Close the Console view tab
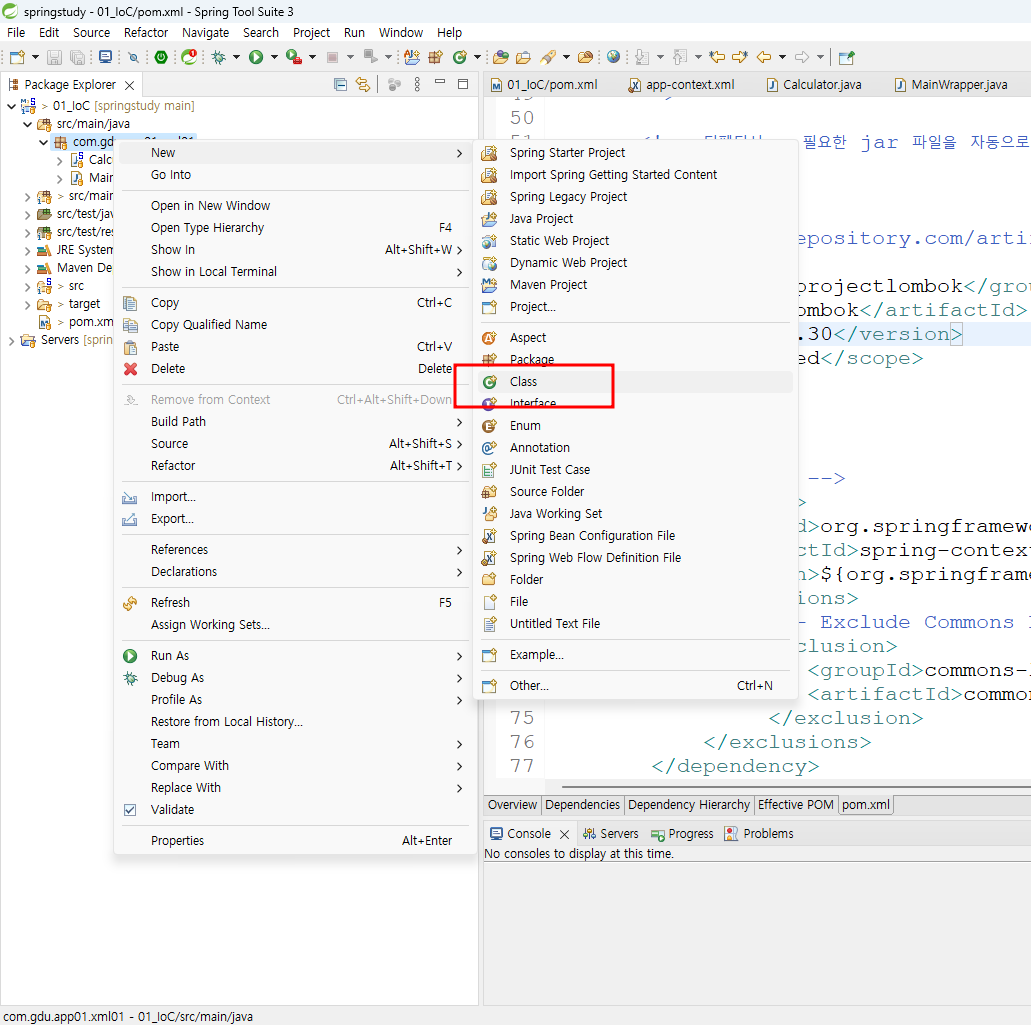1031x1025 pixels. pyautogui.click(x=564, y=834)
